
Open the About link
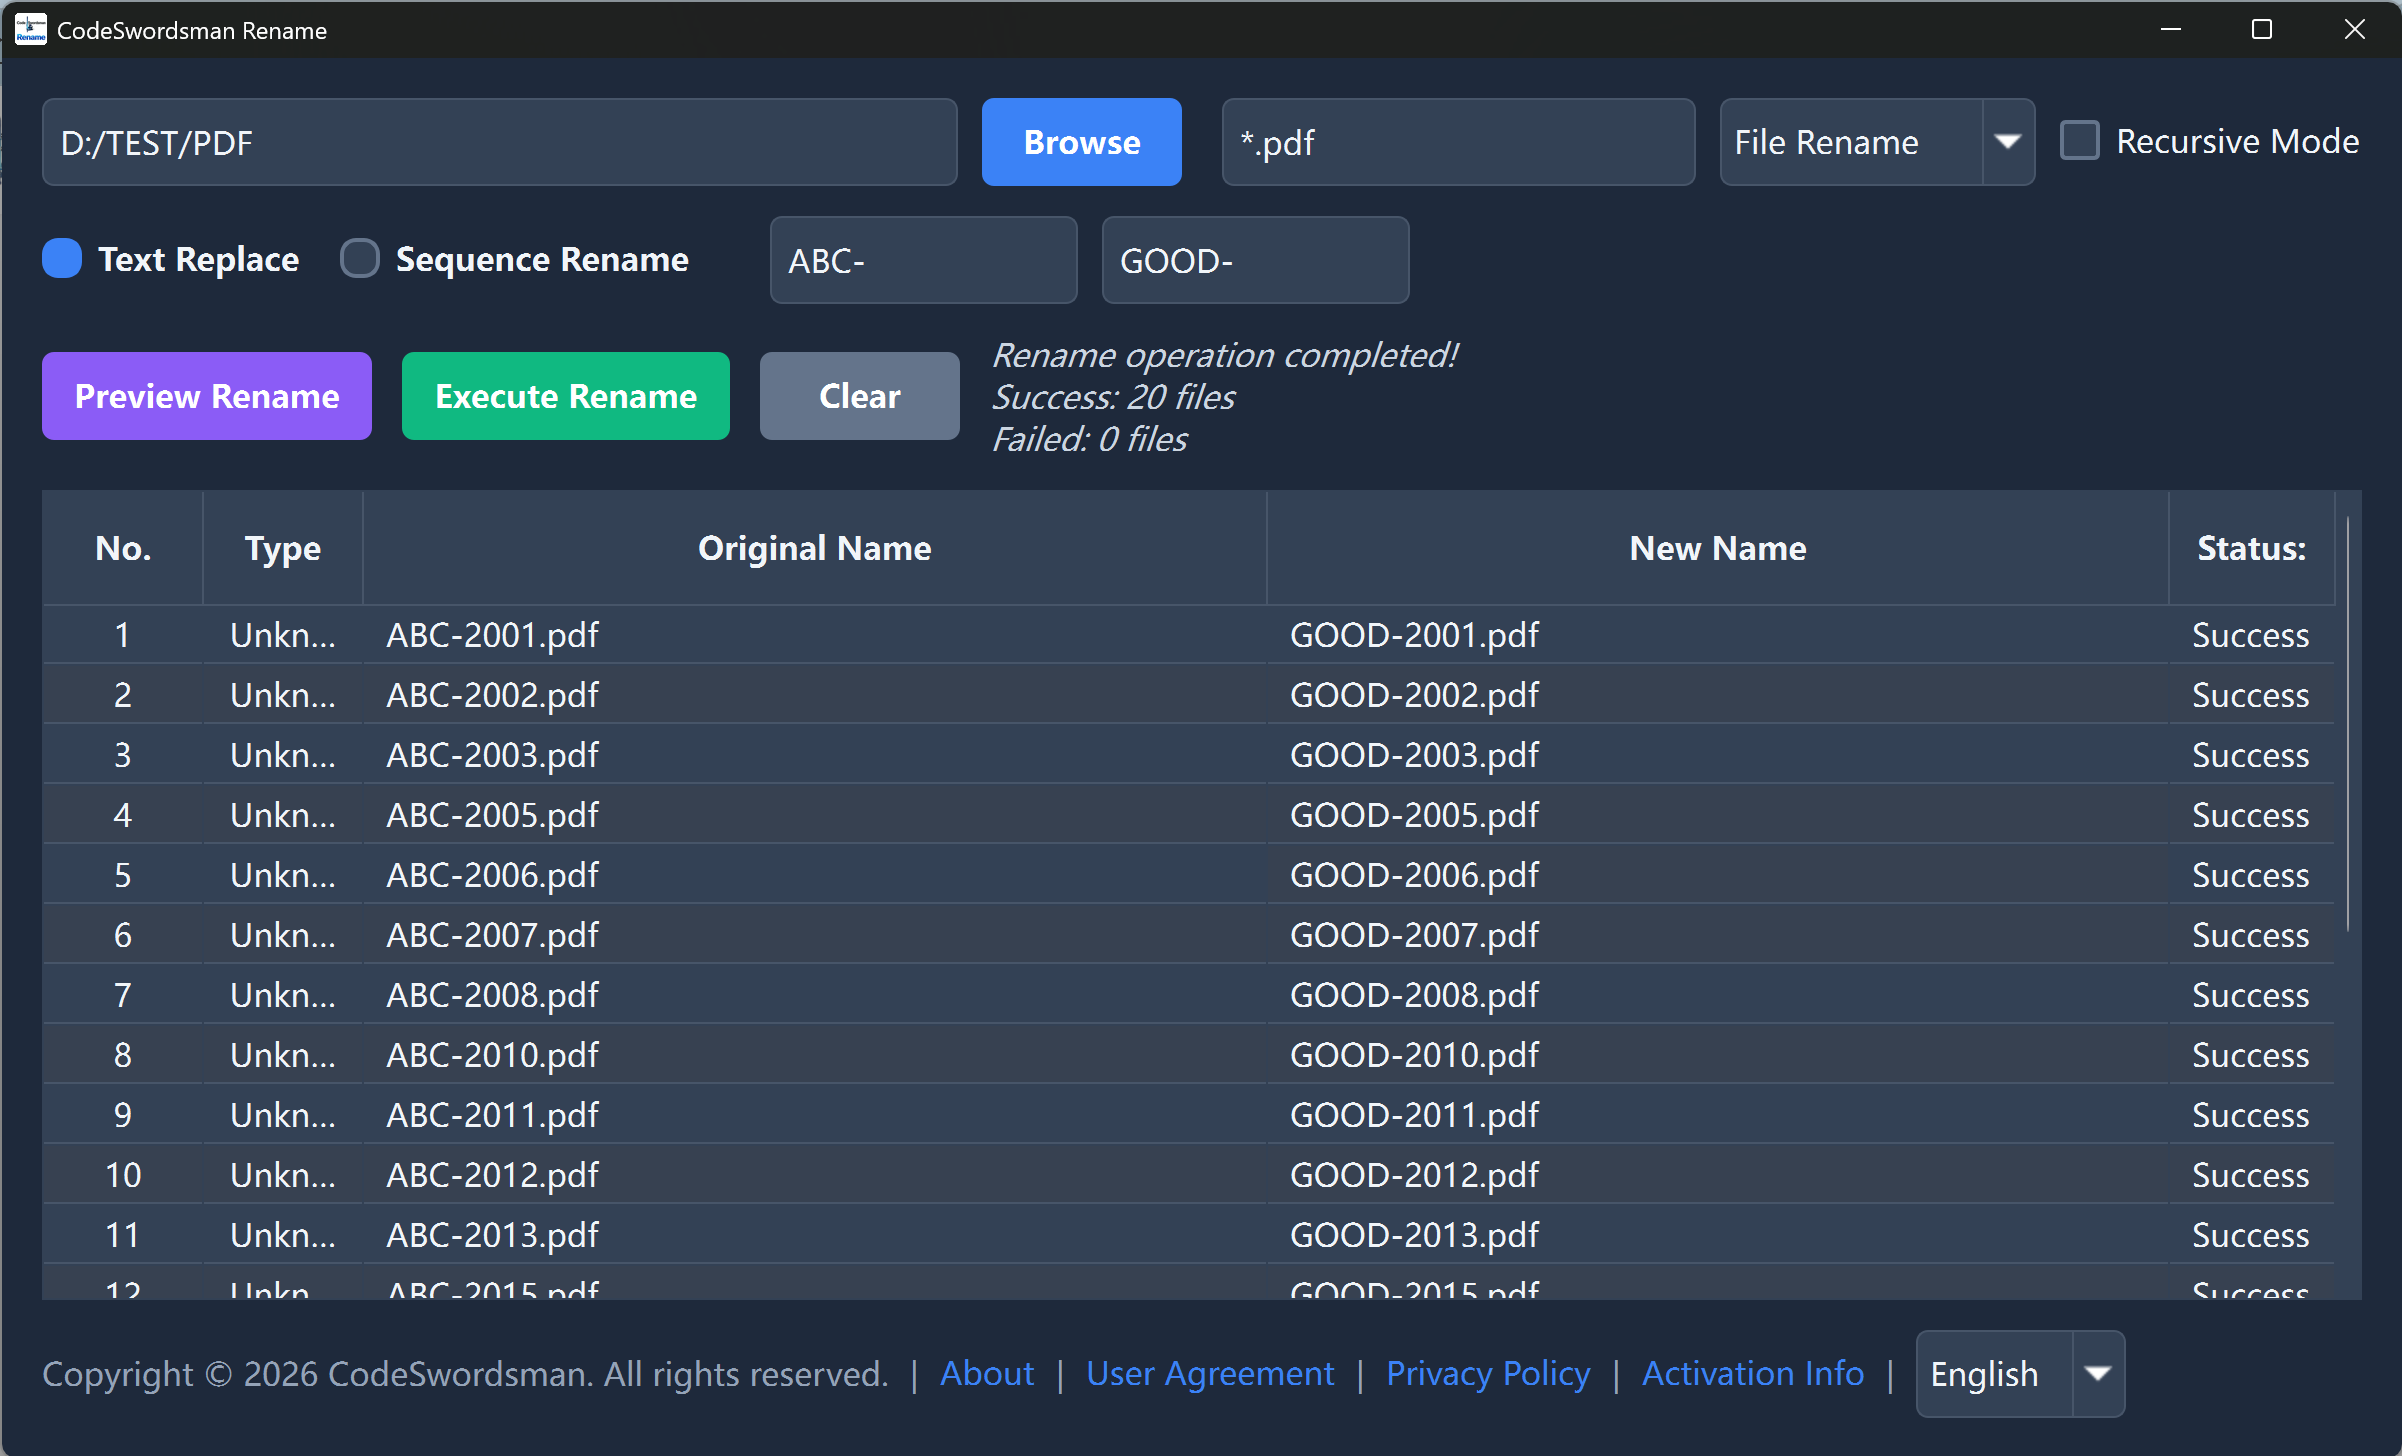[x=987, y=1374]
